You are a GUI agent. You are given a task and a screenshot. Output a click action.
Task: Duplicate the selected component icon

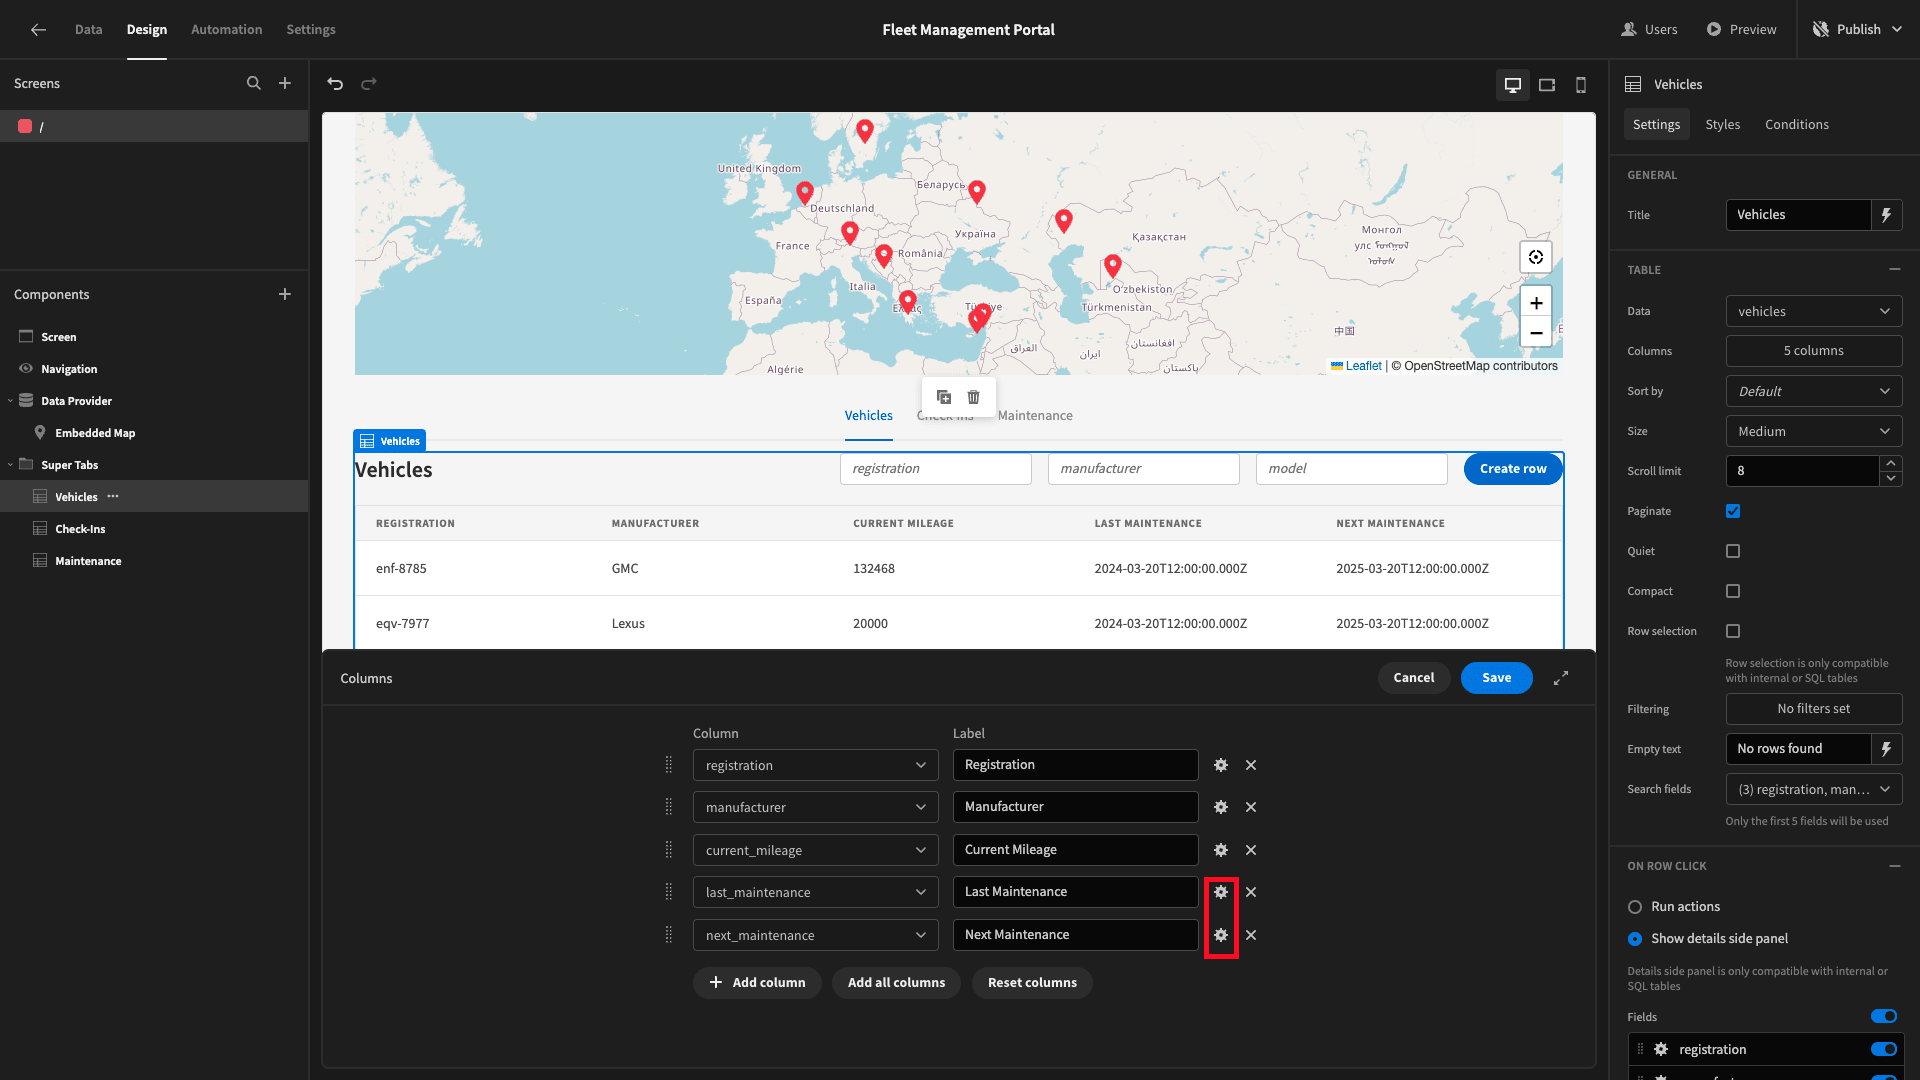[944, 397]
